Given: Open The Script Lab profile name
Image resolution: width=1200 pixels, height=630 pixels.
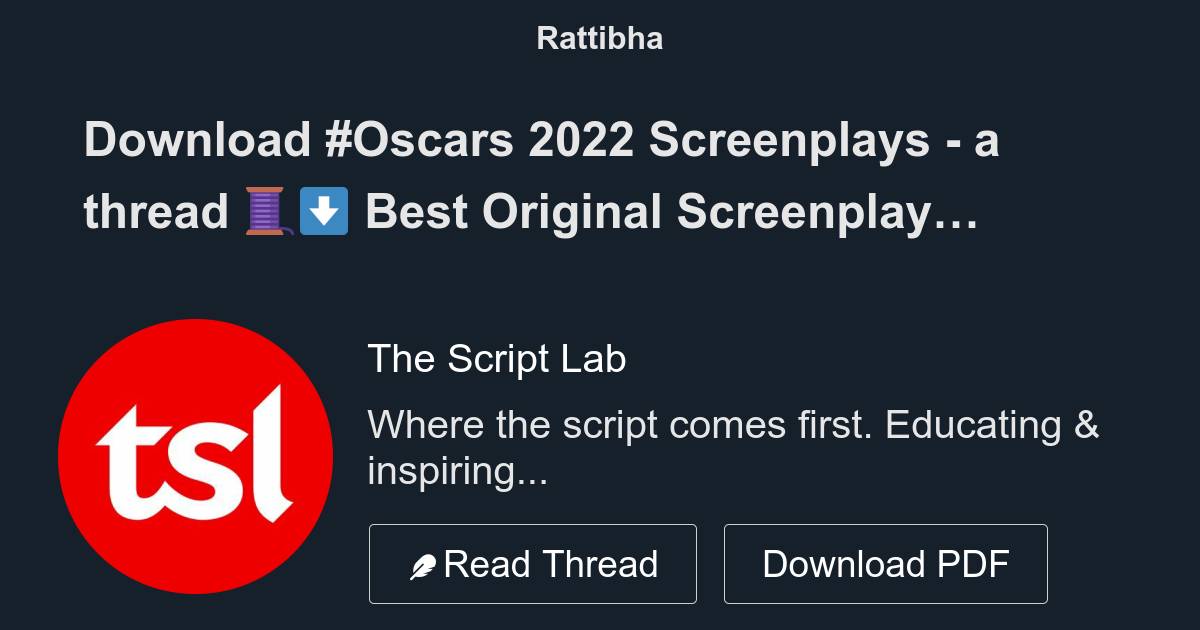Looking at the screenshot, I should pos(497,358).
